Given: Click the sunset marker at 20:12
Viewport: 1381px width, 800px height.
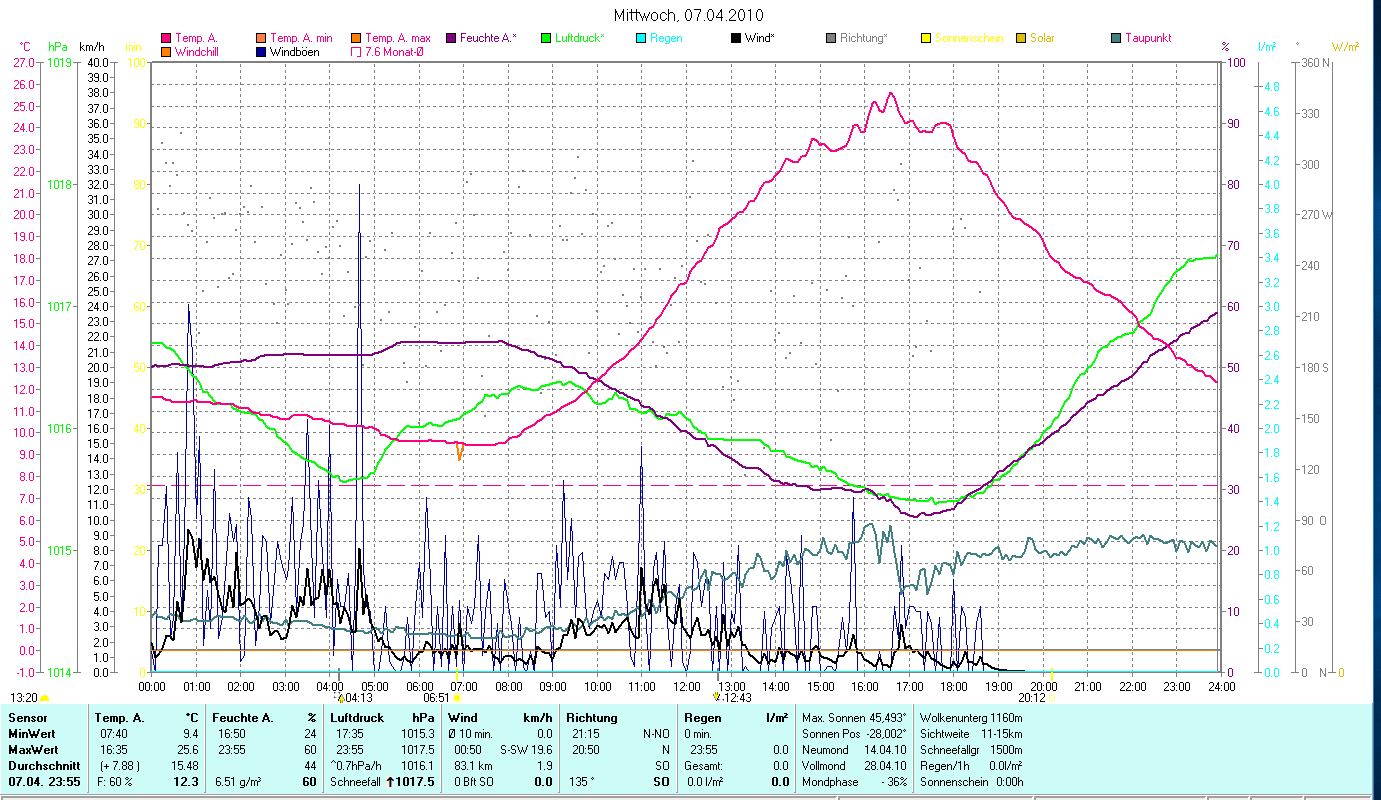Looking at the screenshot, I should 1052,697.
